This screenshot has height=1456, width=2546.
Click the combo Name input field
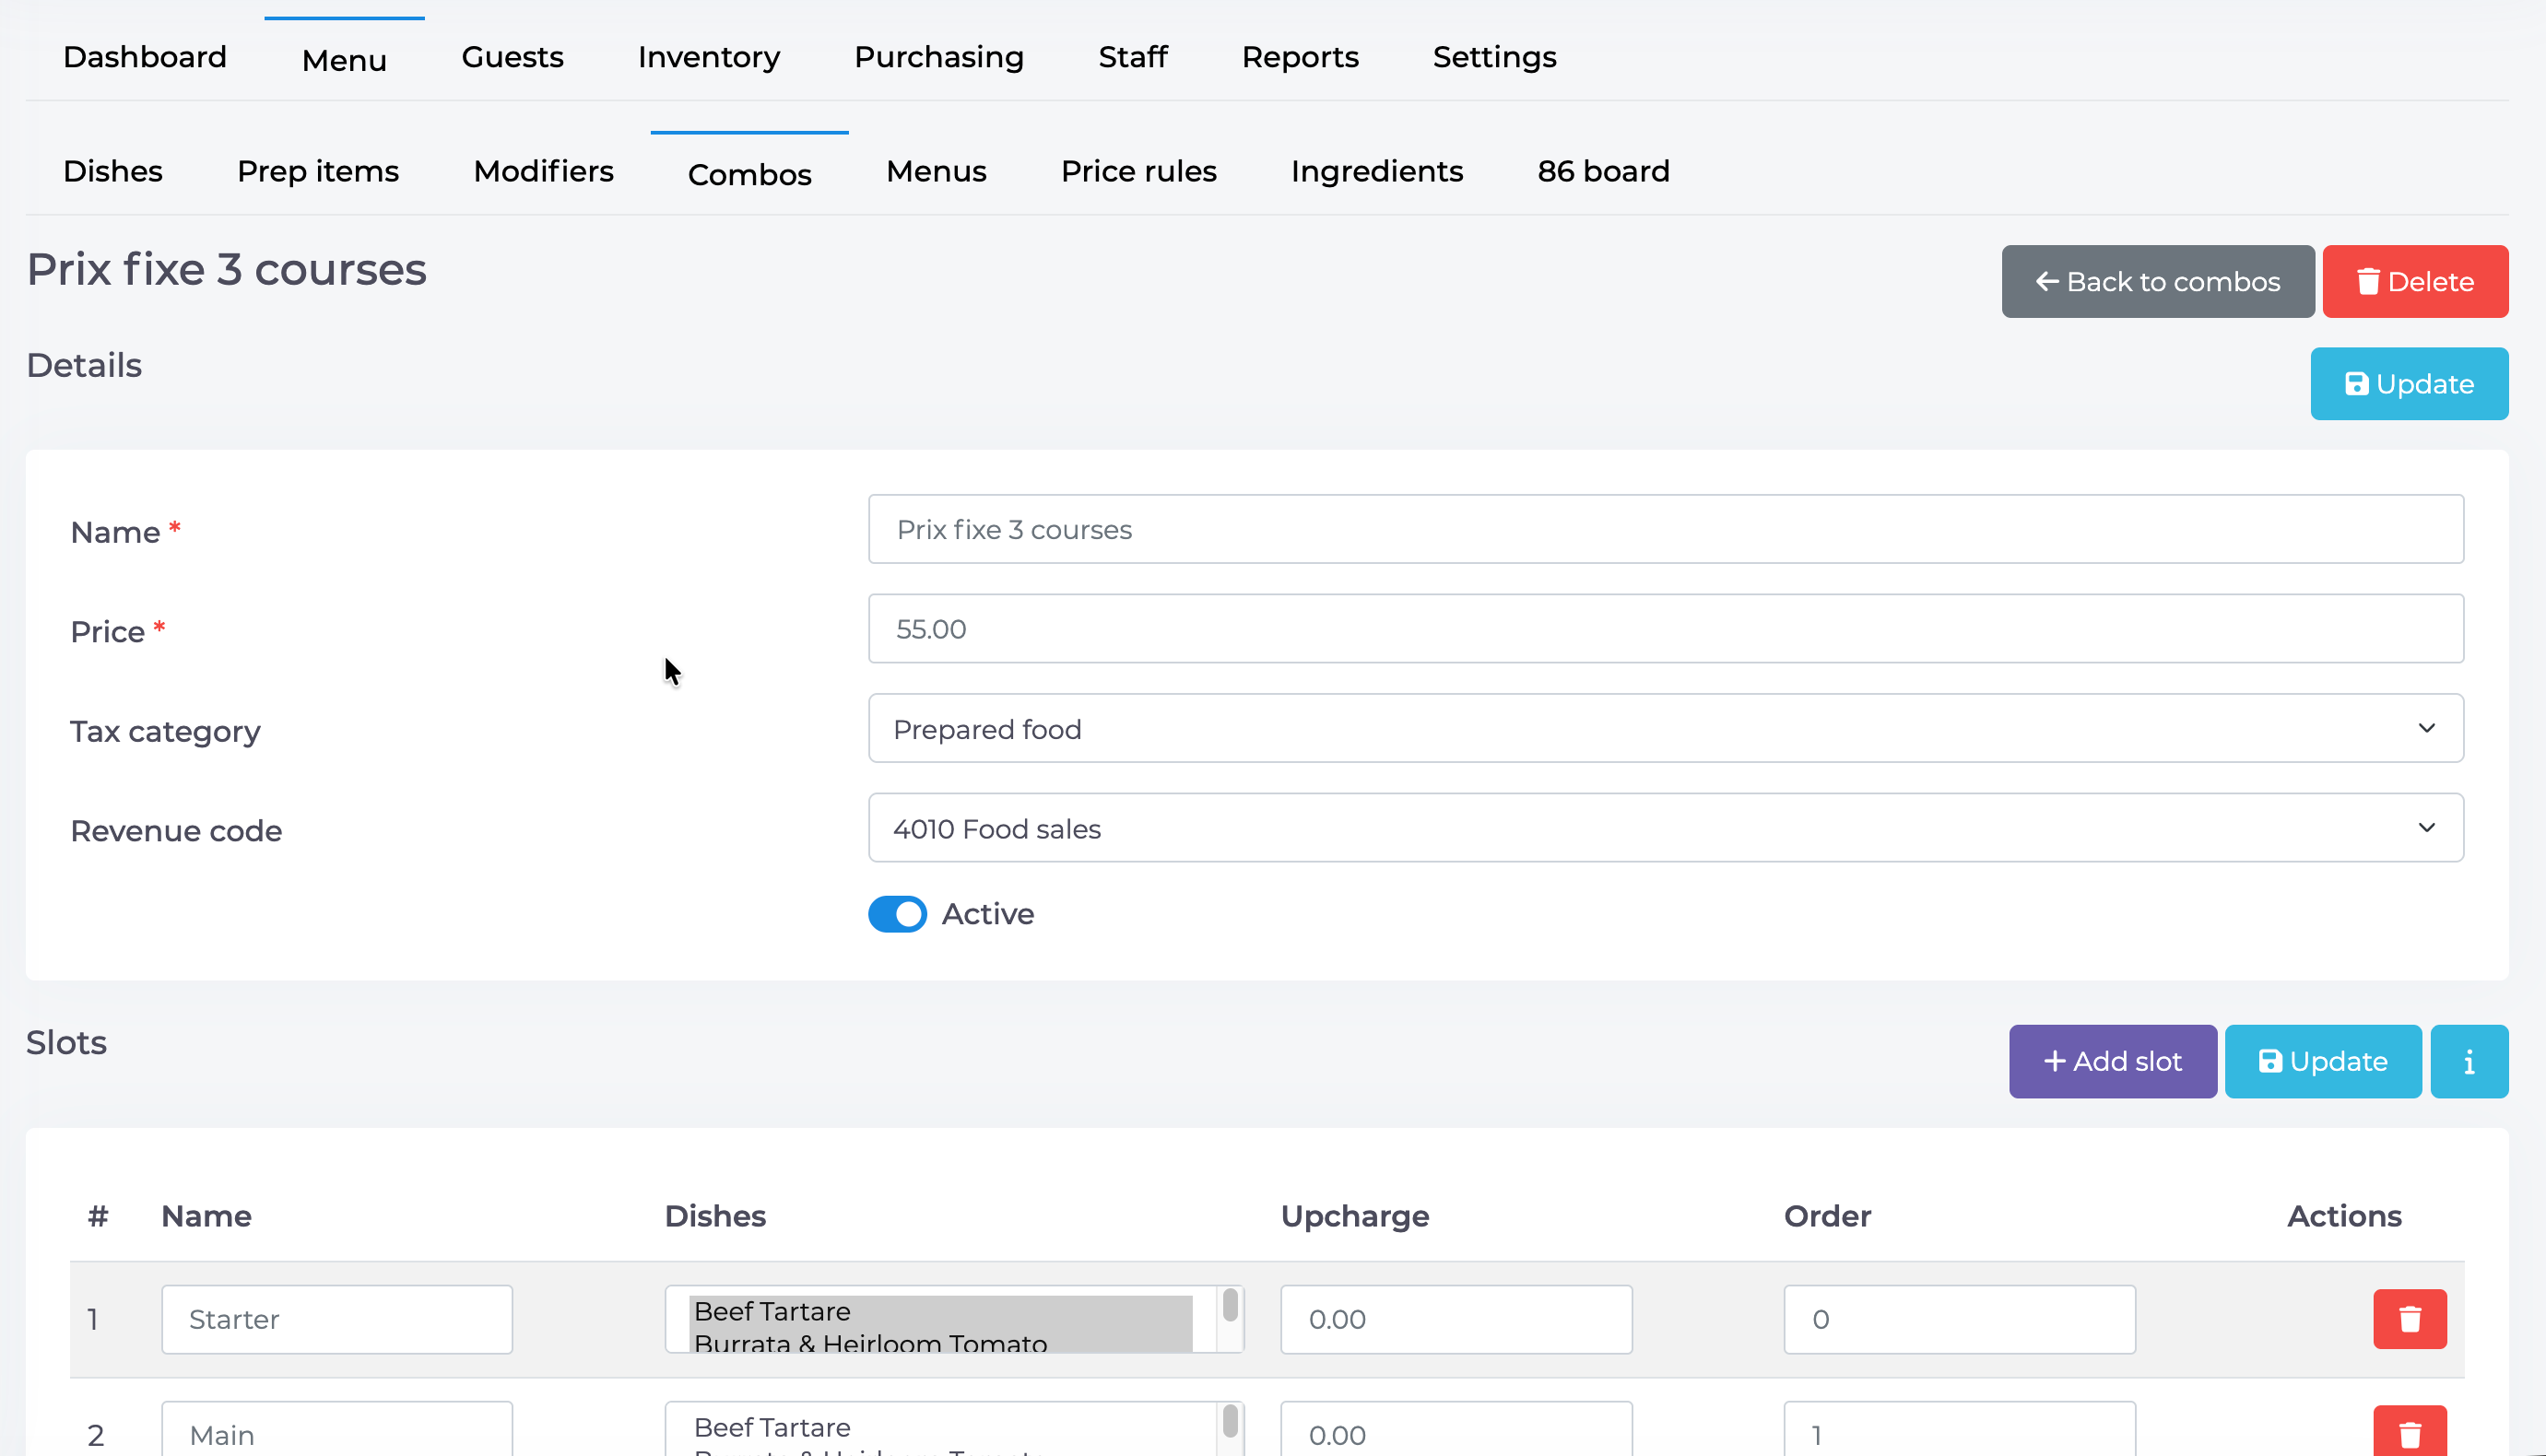pyautogui.click(x=1665, y=529)
